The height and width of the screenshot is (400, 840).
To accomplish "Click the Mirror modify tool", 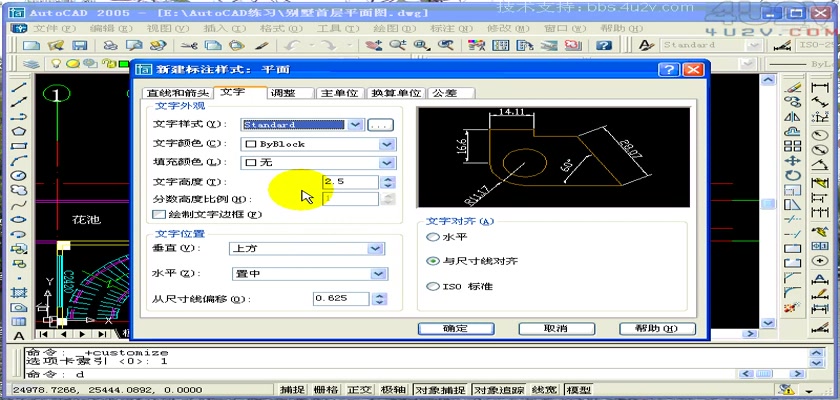I will pos(792,117).
